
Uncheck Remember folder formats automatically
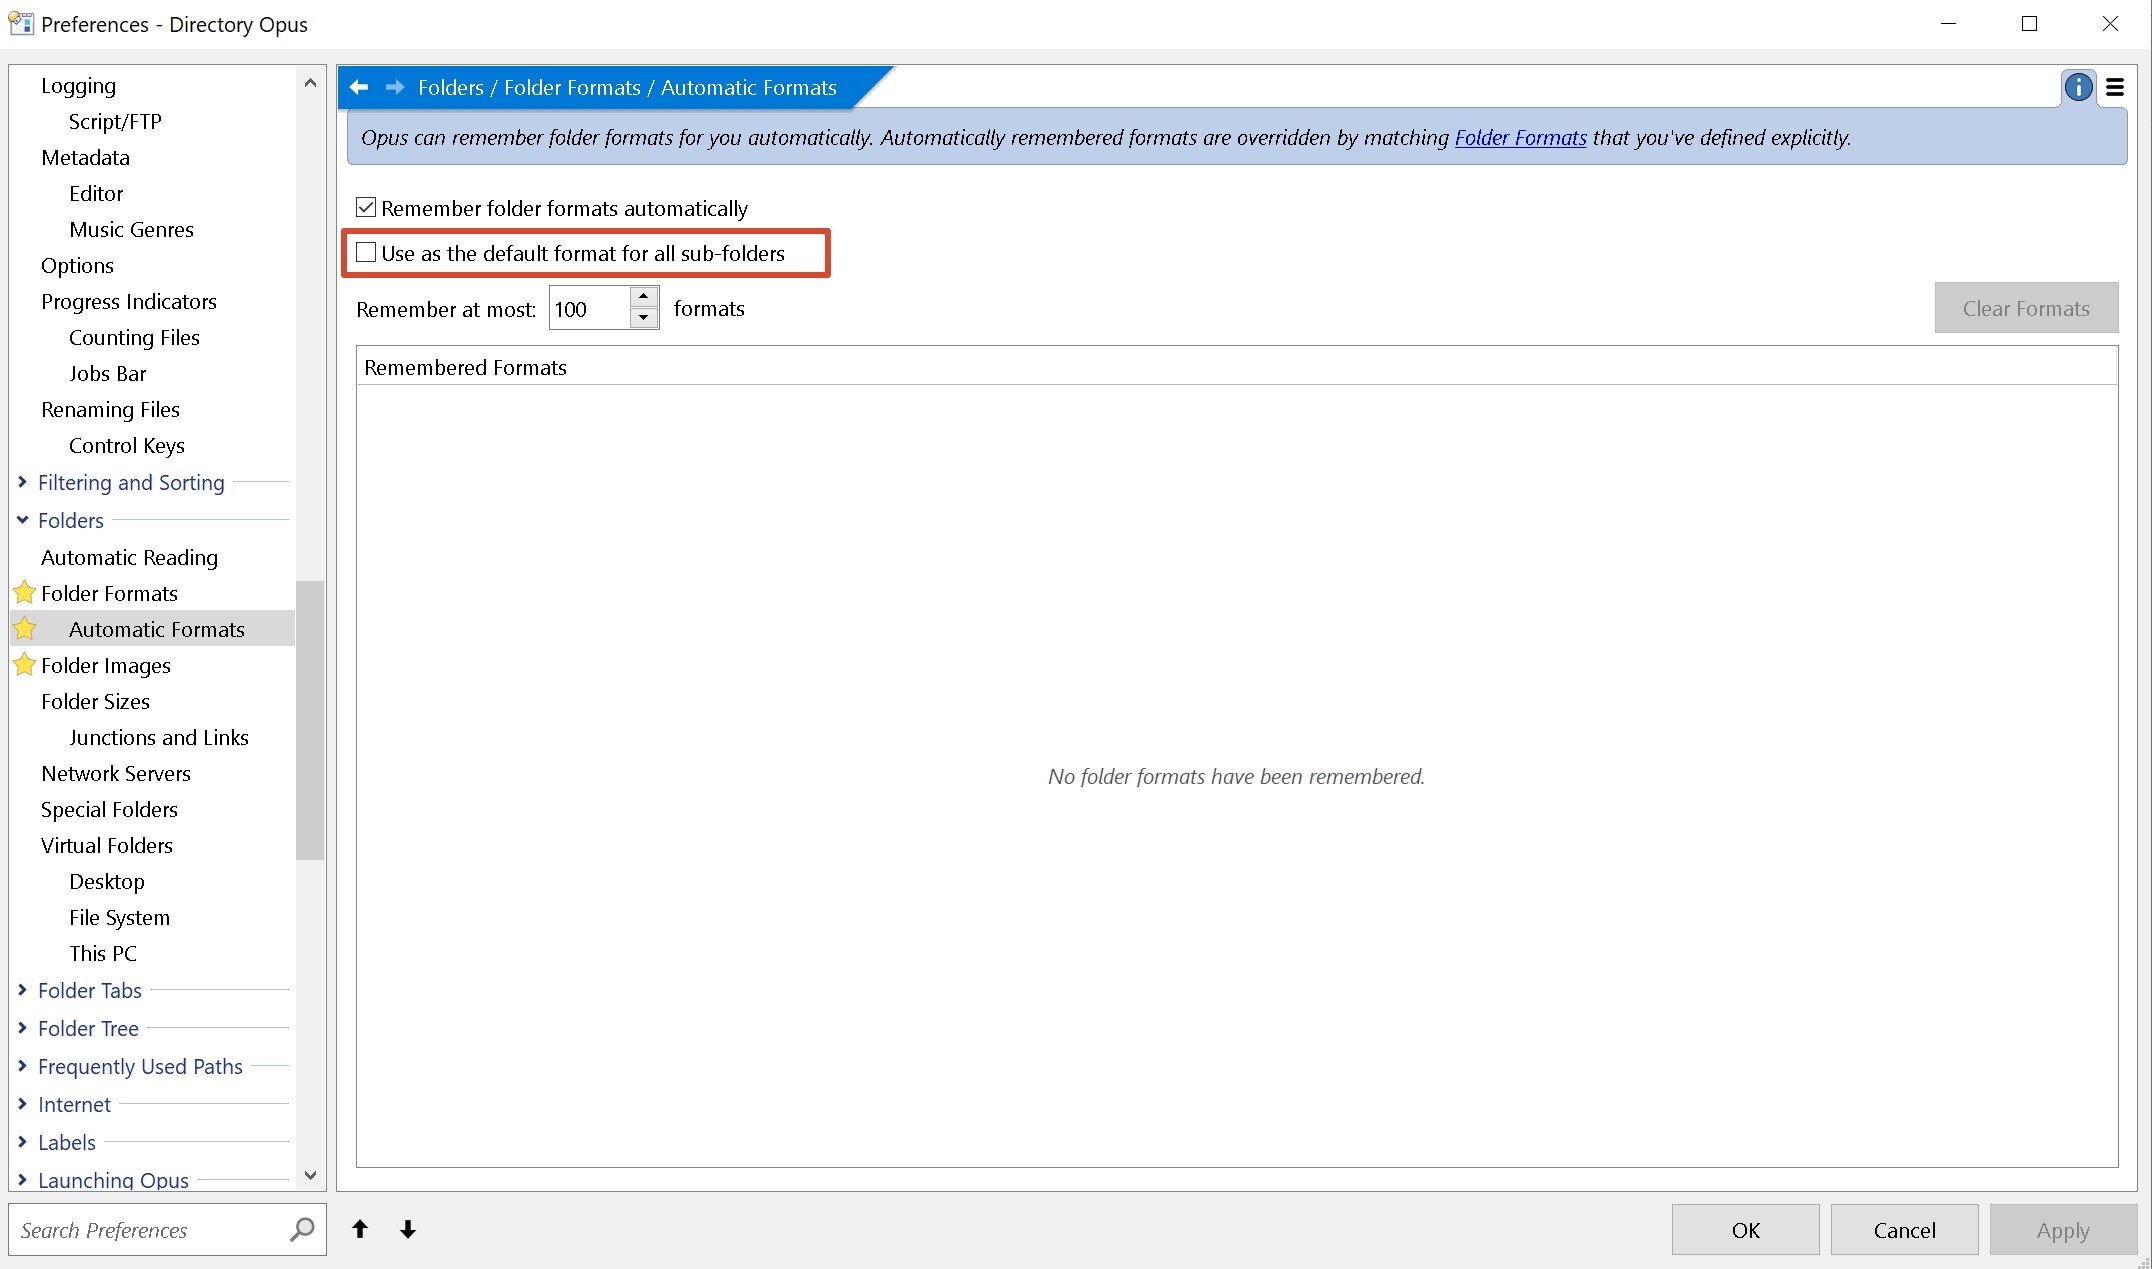point(366,208)
